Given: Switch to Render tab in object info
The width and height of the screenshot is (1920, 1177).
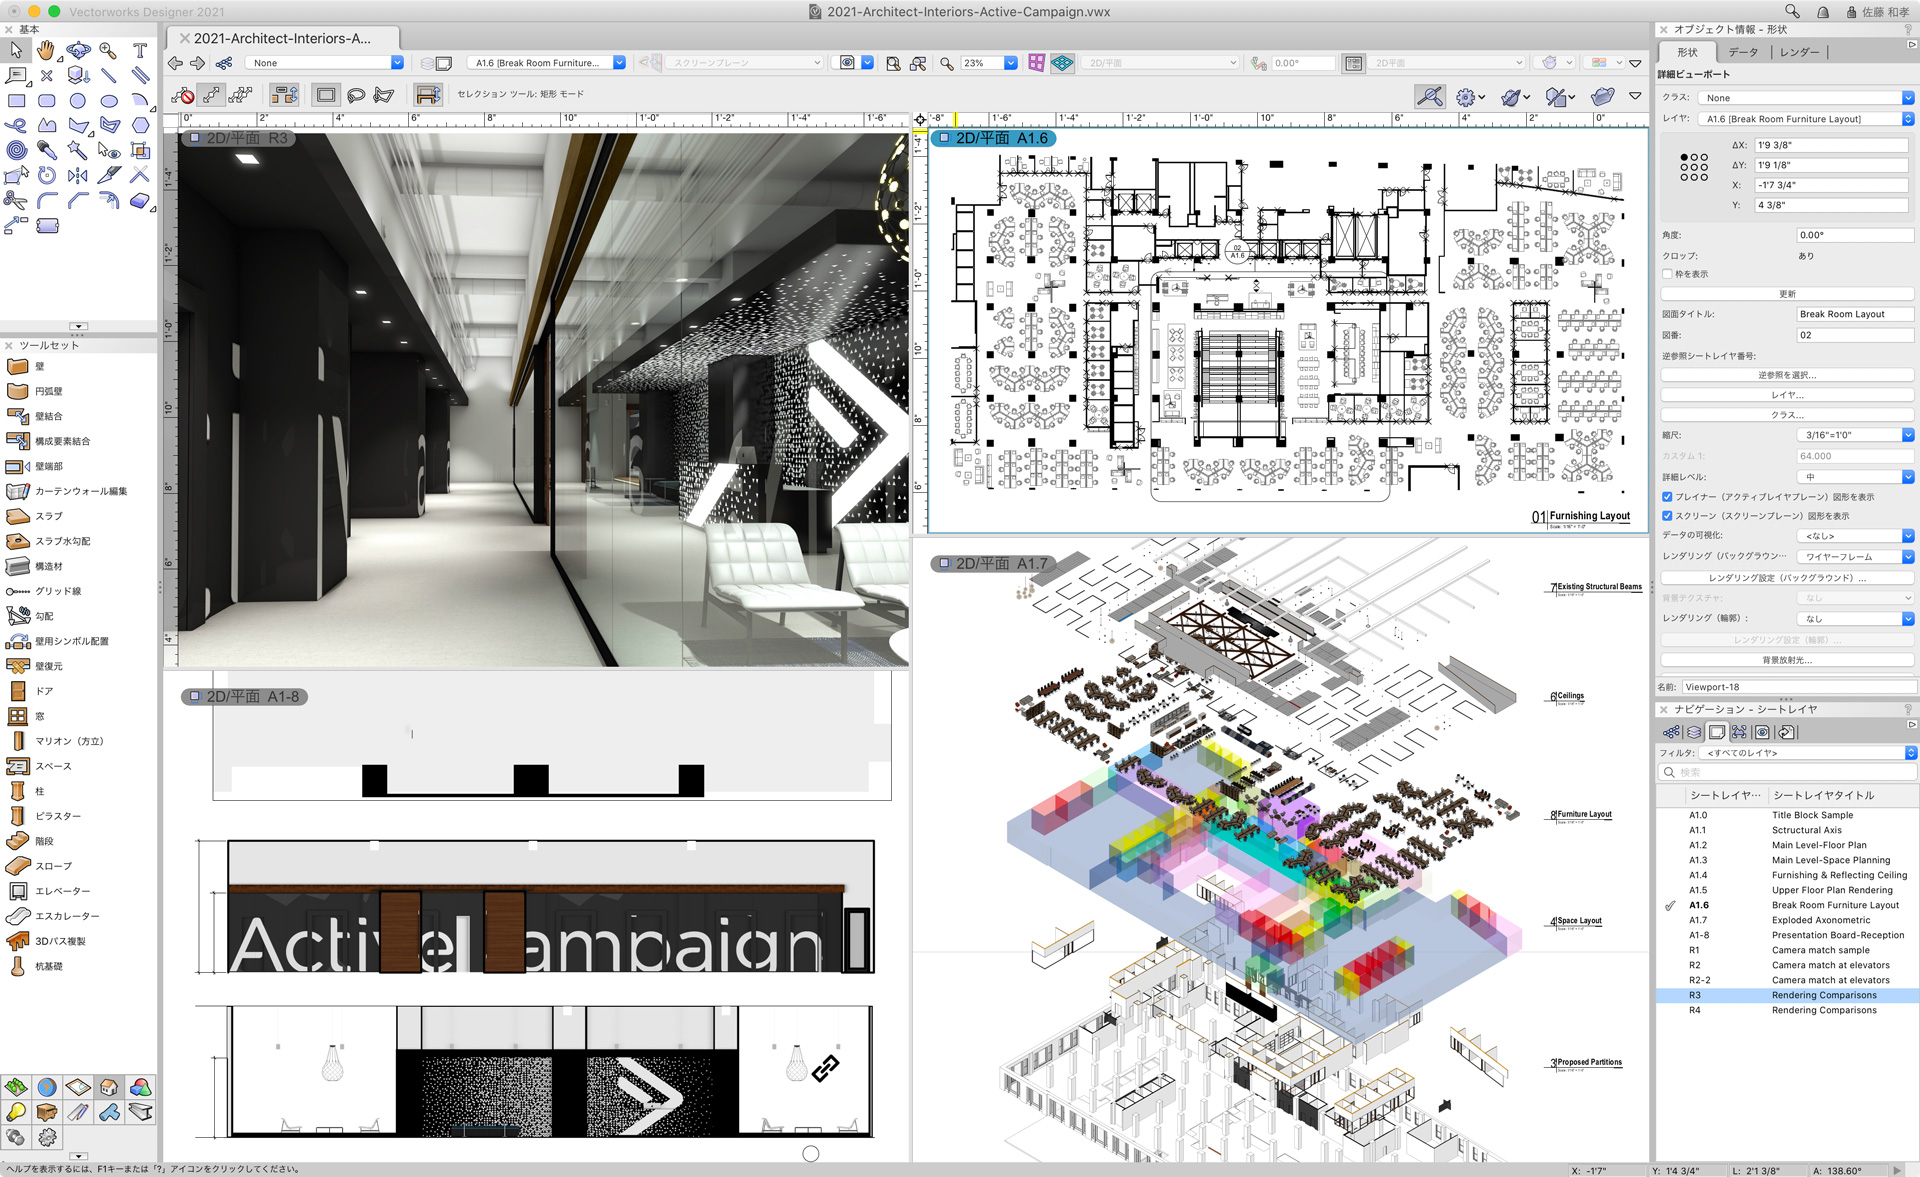Looking at the screenshot, I should (x=1802, y=52).
